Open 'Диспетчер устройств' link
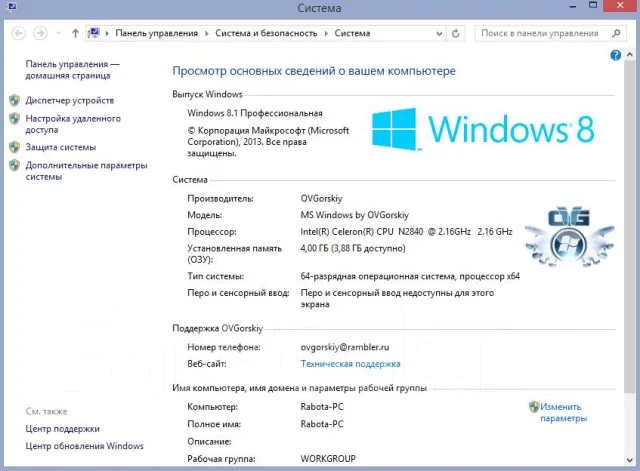Viewport: 640px width, 471px height. pyautogui.click(x=70, y=100)
